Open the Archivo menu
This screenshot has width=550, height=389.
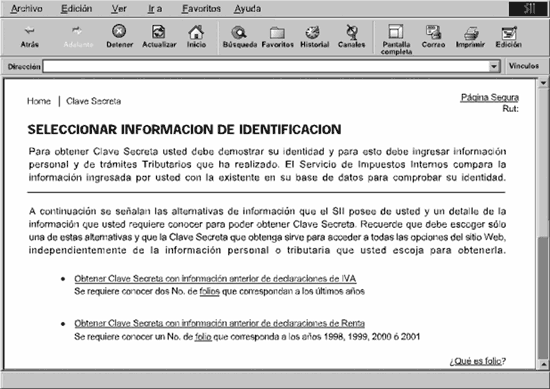click(26, 9)
